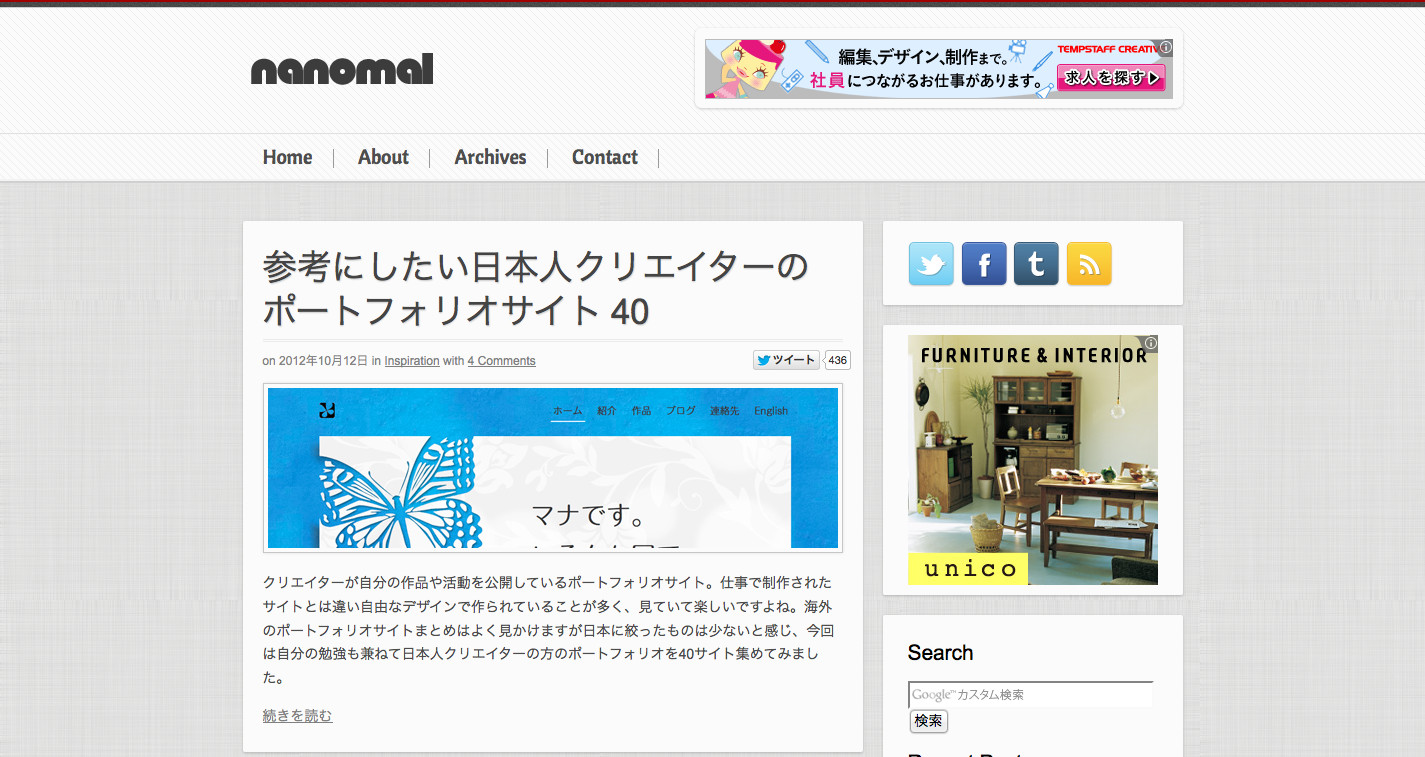Open the nanomal logo to go home
Viewport: 1425px width, 757px height.
pos(341,70)
